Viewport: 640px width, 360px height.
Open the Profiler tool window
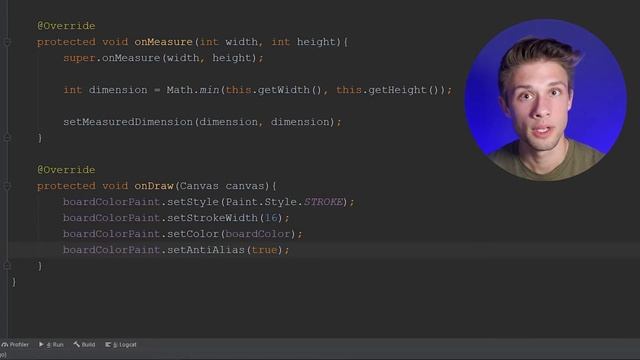pyautogui.click(x=15, y=344)
